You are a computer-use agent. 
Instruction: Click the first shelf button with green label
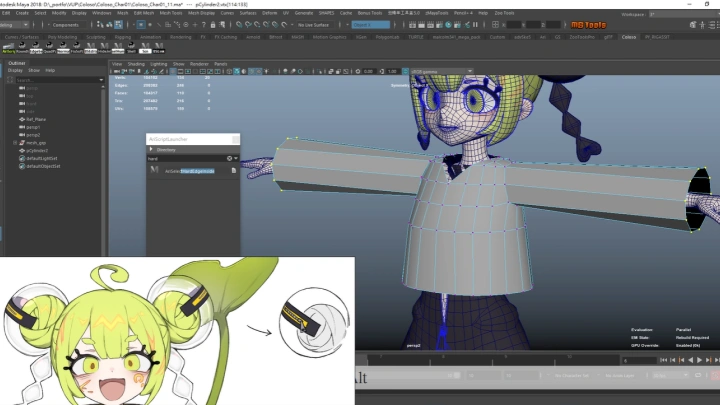[x=8, y=47]
